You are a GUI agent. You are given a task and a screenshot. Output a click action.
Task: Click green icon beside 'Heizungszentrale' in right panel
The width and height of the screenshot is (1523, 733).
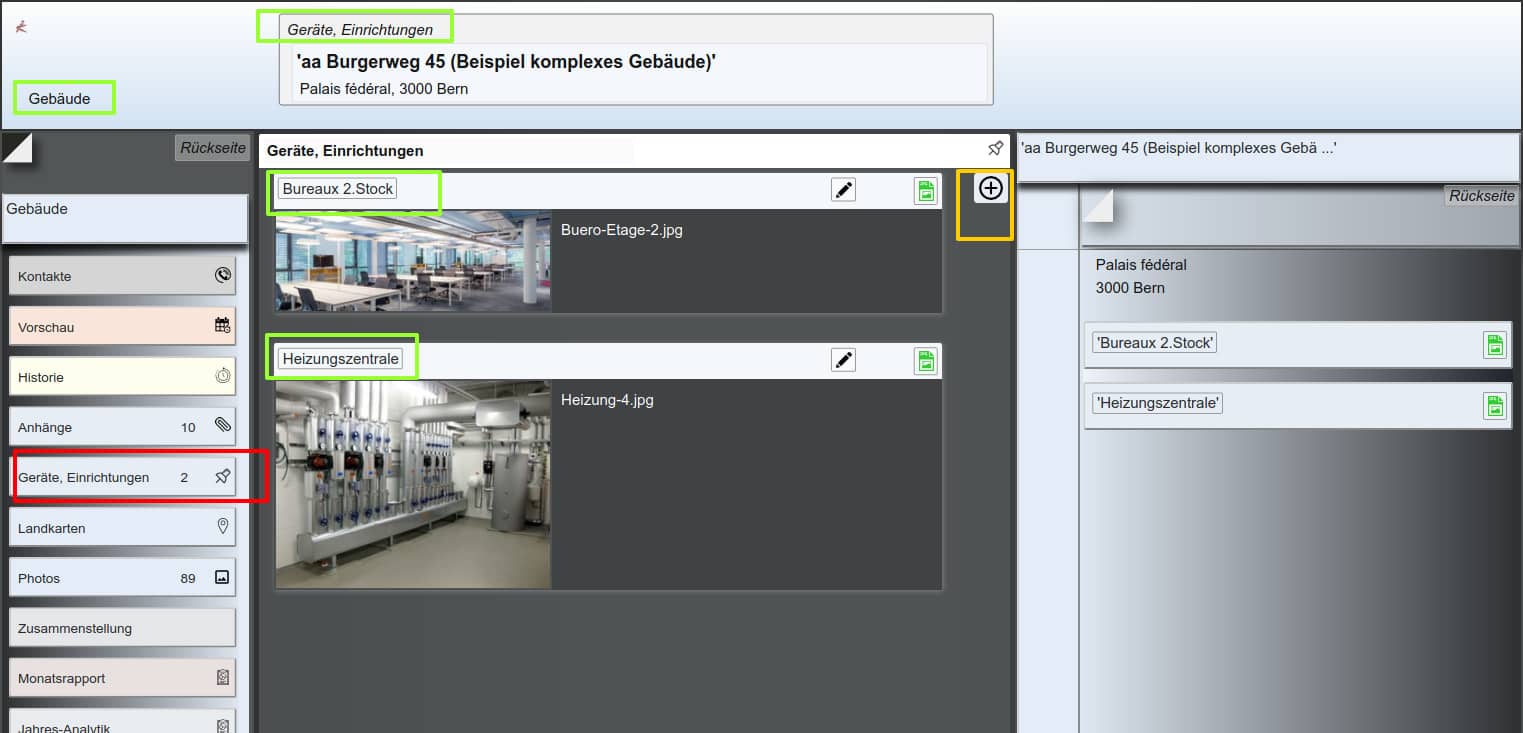[1494, 405]
